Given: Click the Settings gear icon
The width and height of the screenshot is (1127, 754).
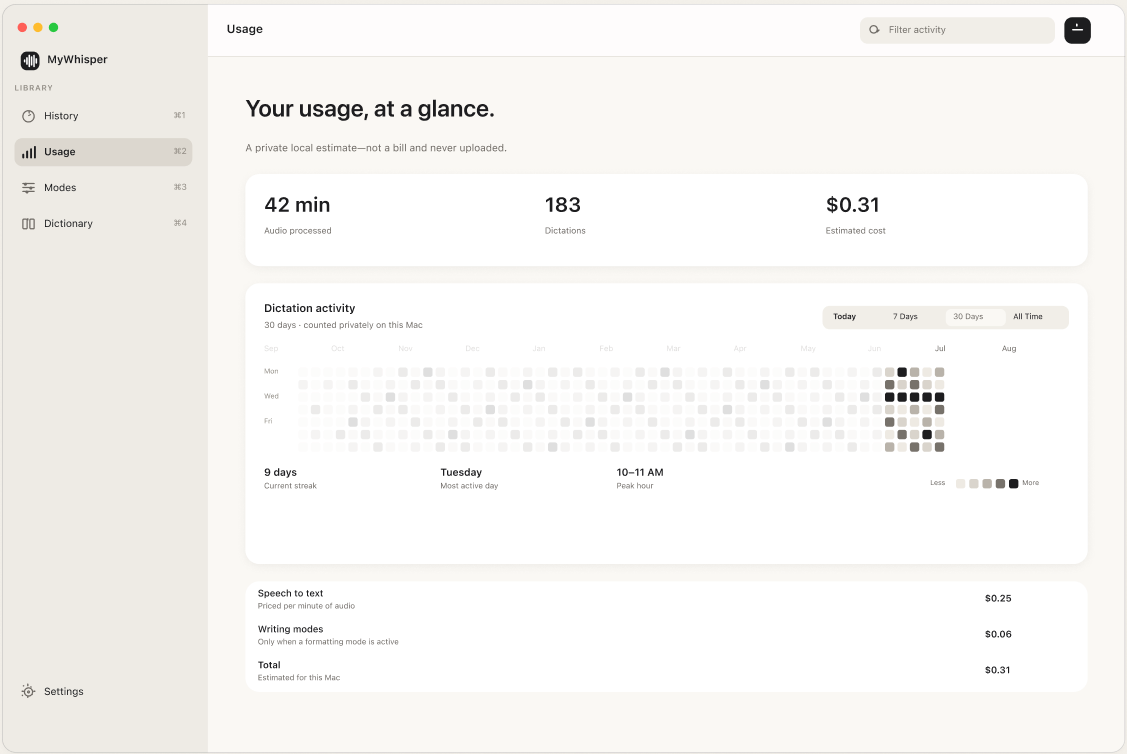Looking at the screenshot, I should click(x=28, y=691).
